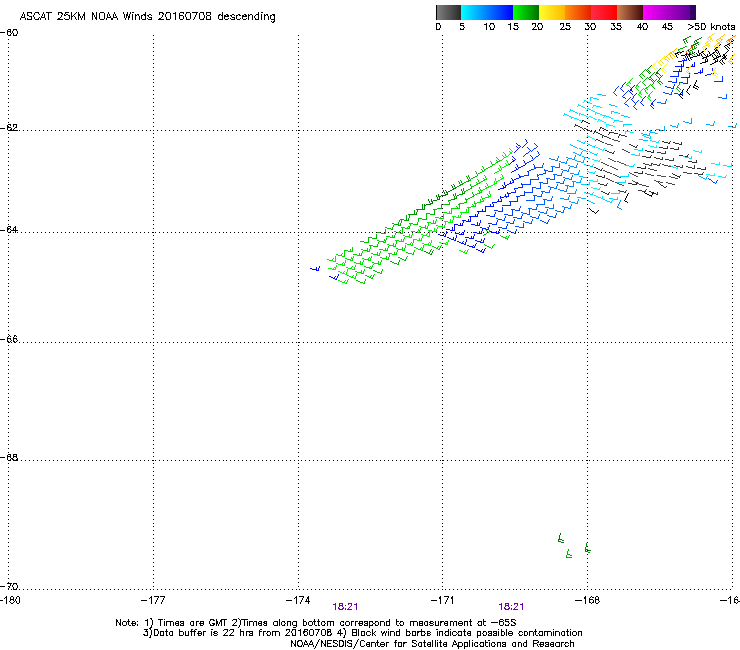This screenshot has width=740, height=650.
Task: Click the dark purple >50 knots color segment
Action: 692,12
